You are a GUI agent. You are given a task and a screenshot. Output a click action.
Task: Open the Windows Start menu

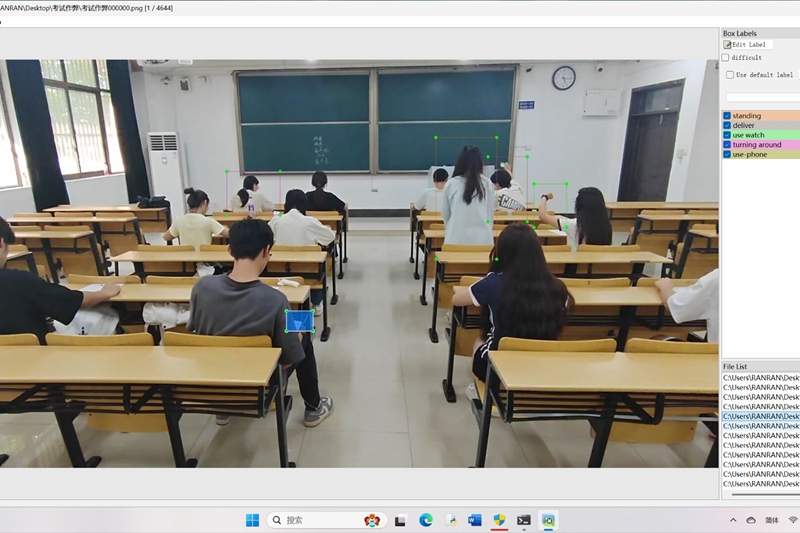(x=252, y=520)
